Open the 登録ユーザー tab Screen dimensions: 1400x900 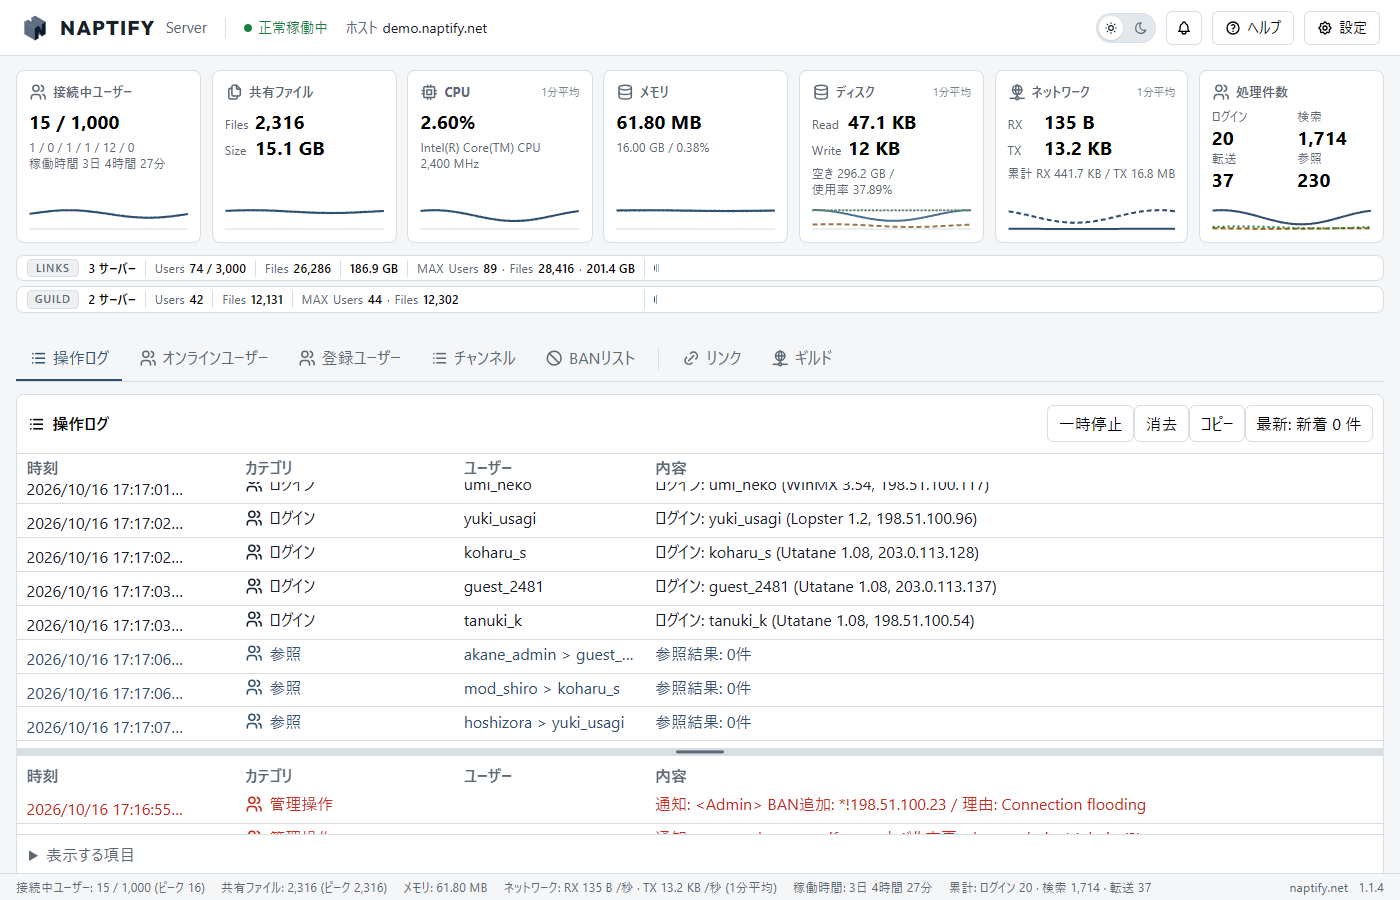tap(350, 358)
